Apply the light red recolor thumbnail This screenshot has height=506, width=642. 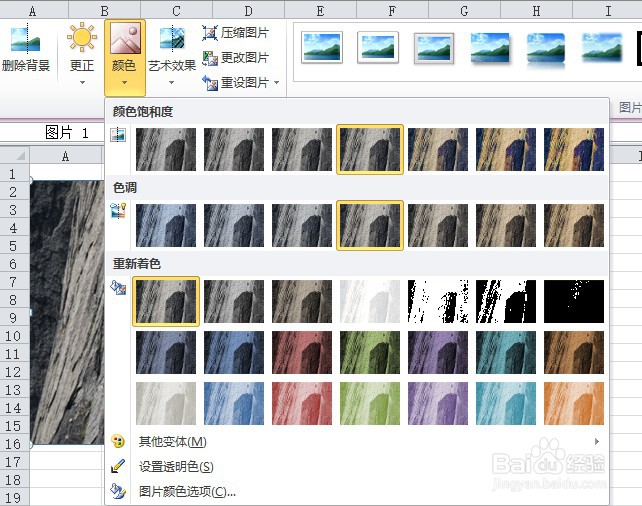[302, 403]
